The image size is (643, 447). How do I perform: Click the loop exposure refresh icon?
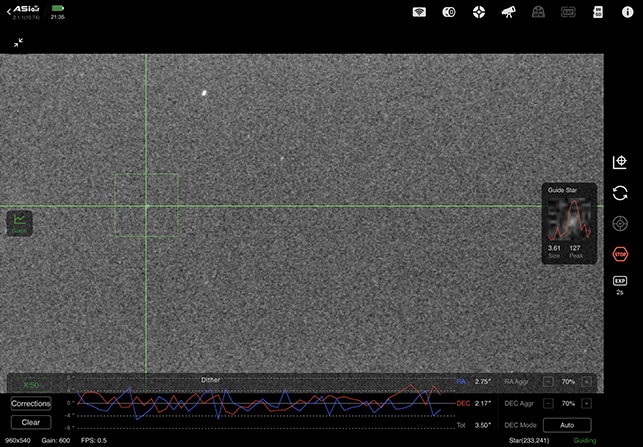point(620,193)
